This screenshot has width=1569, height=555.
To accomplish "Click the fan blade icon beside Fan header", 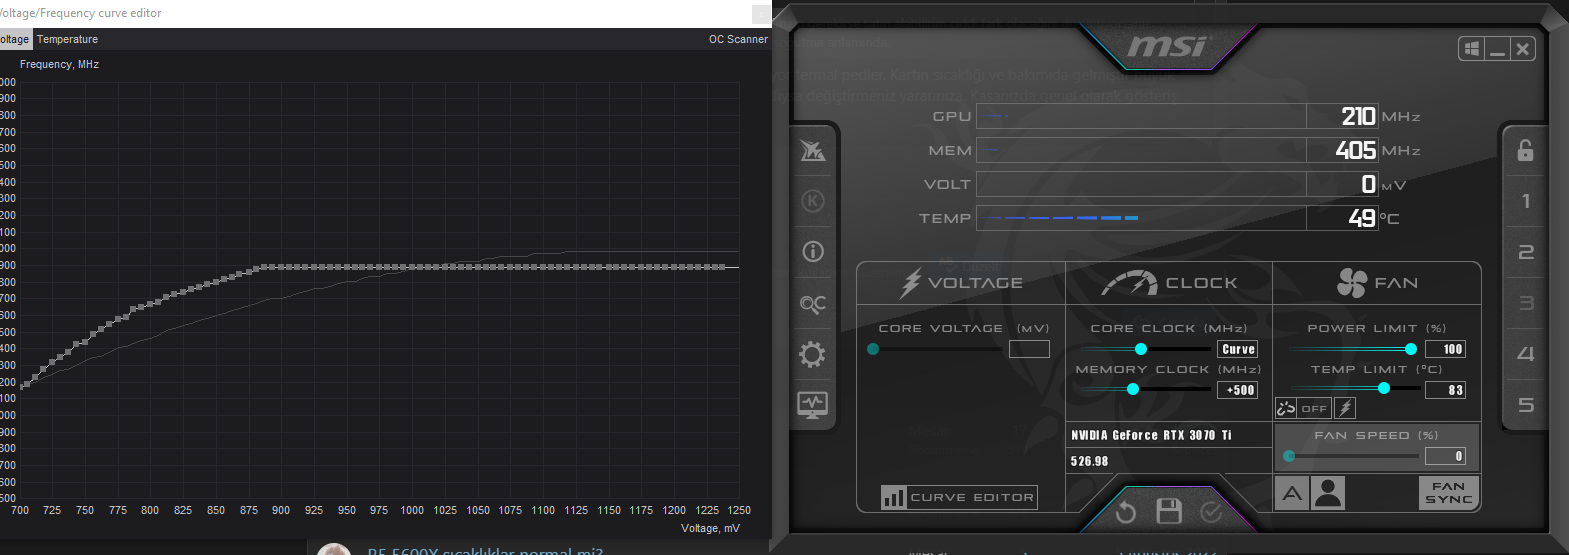I will (1352, 283).
